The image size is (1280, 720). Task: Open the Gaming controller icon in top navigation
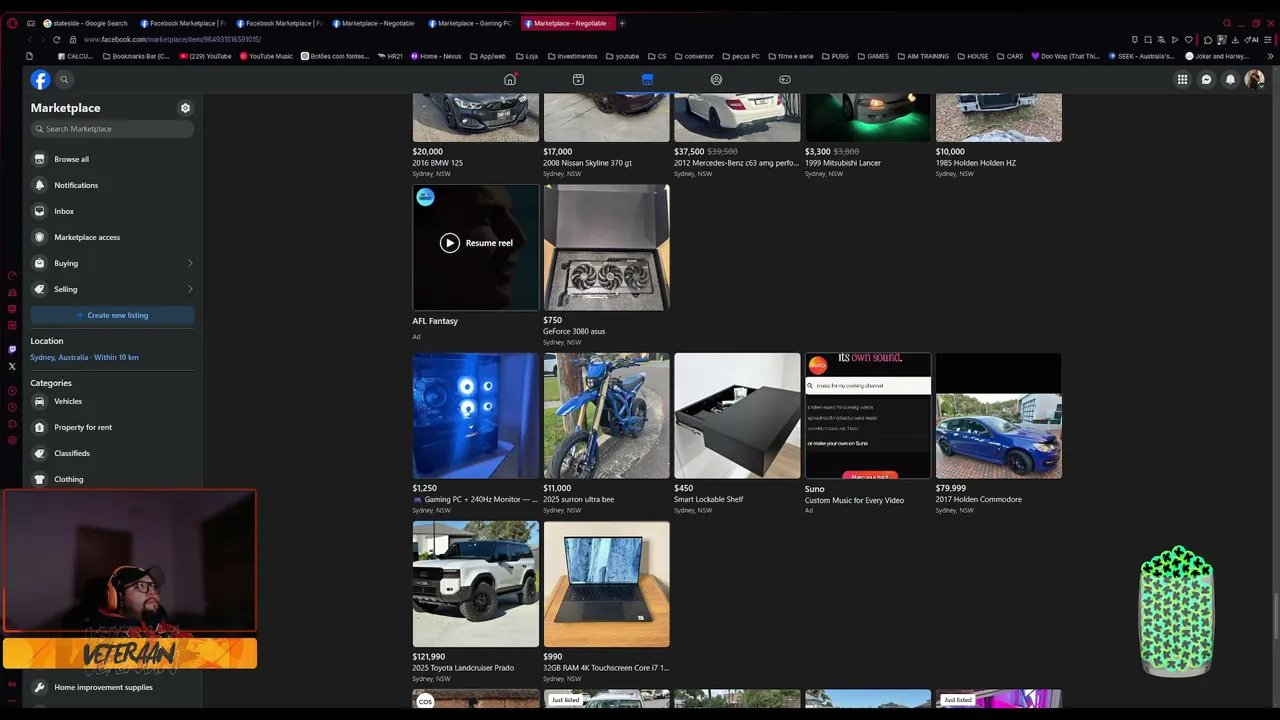pyautogui.click(x=785, y=80)
